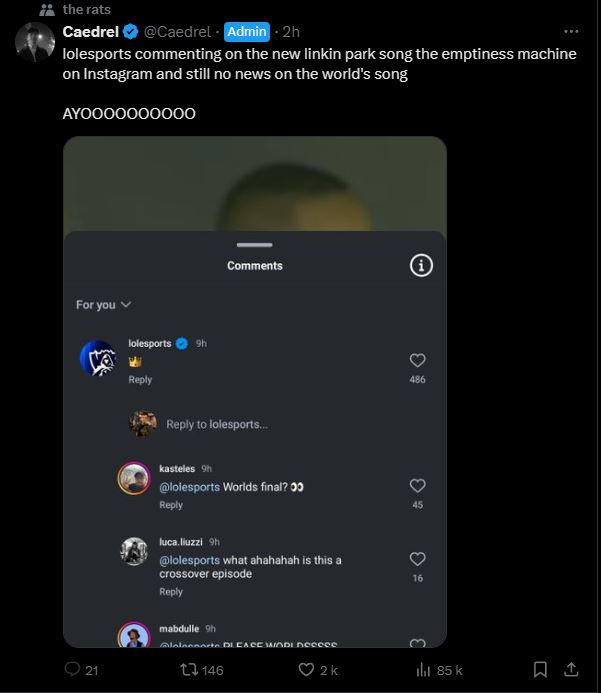Viewport: 601px width, 693px height.
Task: Click the reply comment bubble icon
Action: [x=72, y=670]
